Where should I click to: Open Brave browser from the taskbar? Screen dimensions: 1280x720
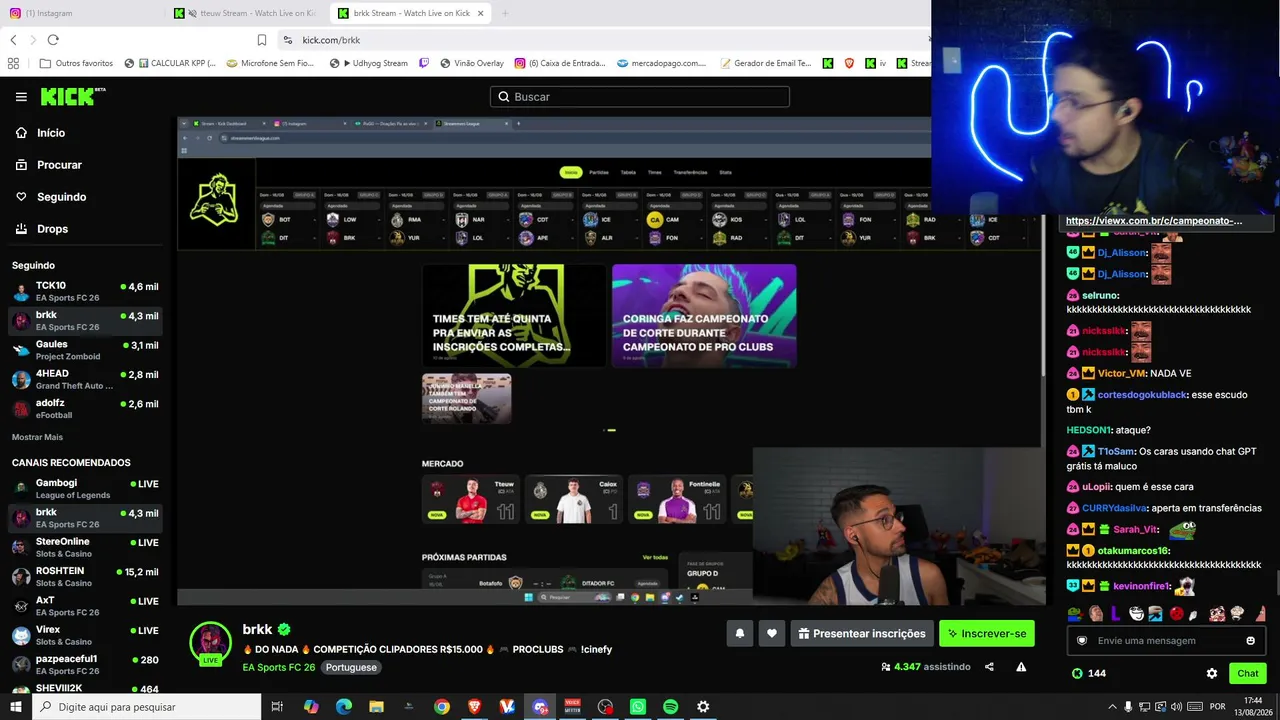click(x=475, y=707)
